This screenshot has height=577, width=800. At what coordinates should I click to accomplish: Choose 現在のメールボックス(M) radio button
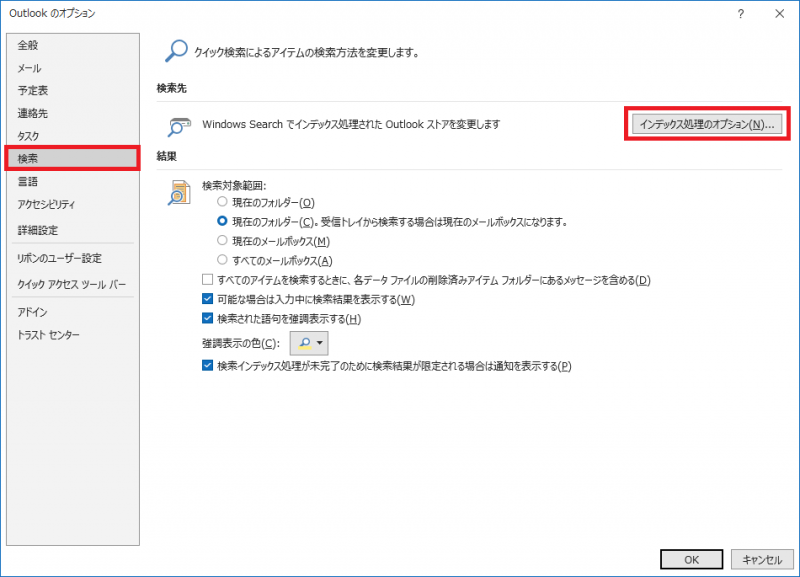click(222, 241)
